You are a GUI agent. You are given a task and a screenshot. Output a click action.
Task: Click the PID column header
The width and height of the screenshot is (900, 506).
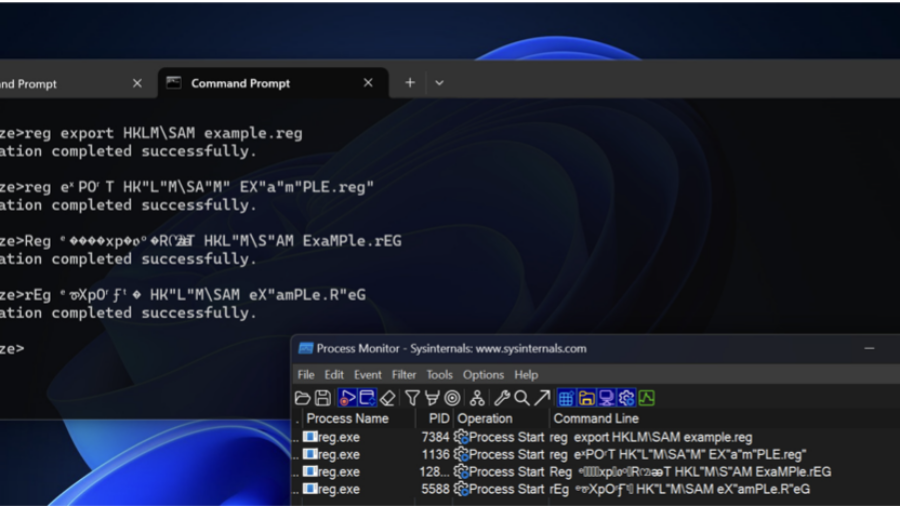[435, 418]
